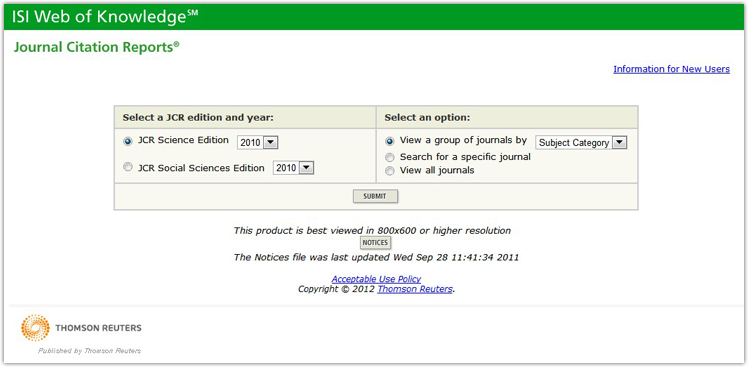Click the Thomson Reuters orange dotted logo icon
Viewport: 749px width, 368px height.
click(x=35, y=328)
